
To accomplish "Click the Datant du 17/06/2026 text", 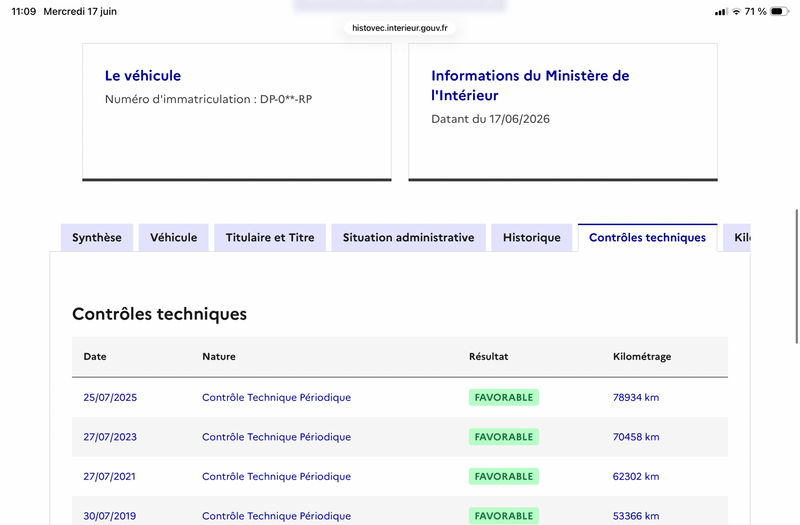I will 490,119.
